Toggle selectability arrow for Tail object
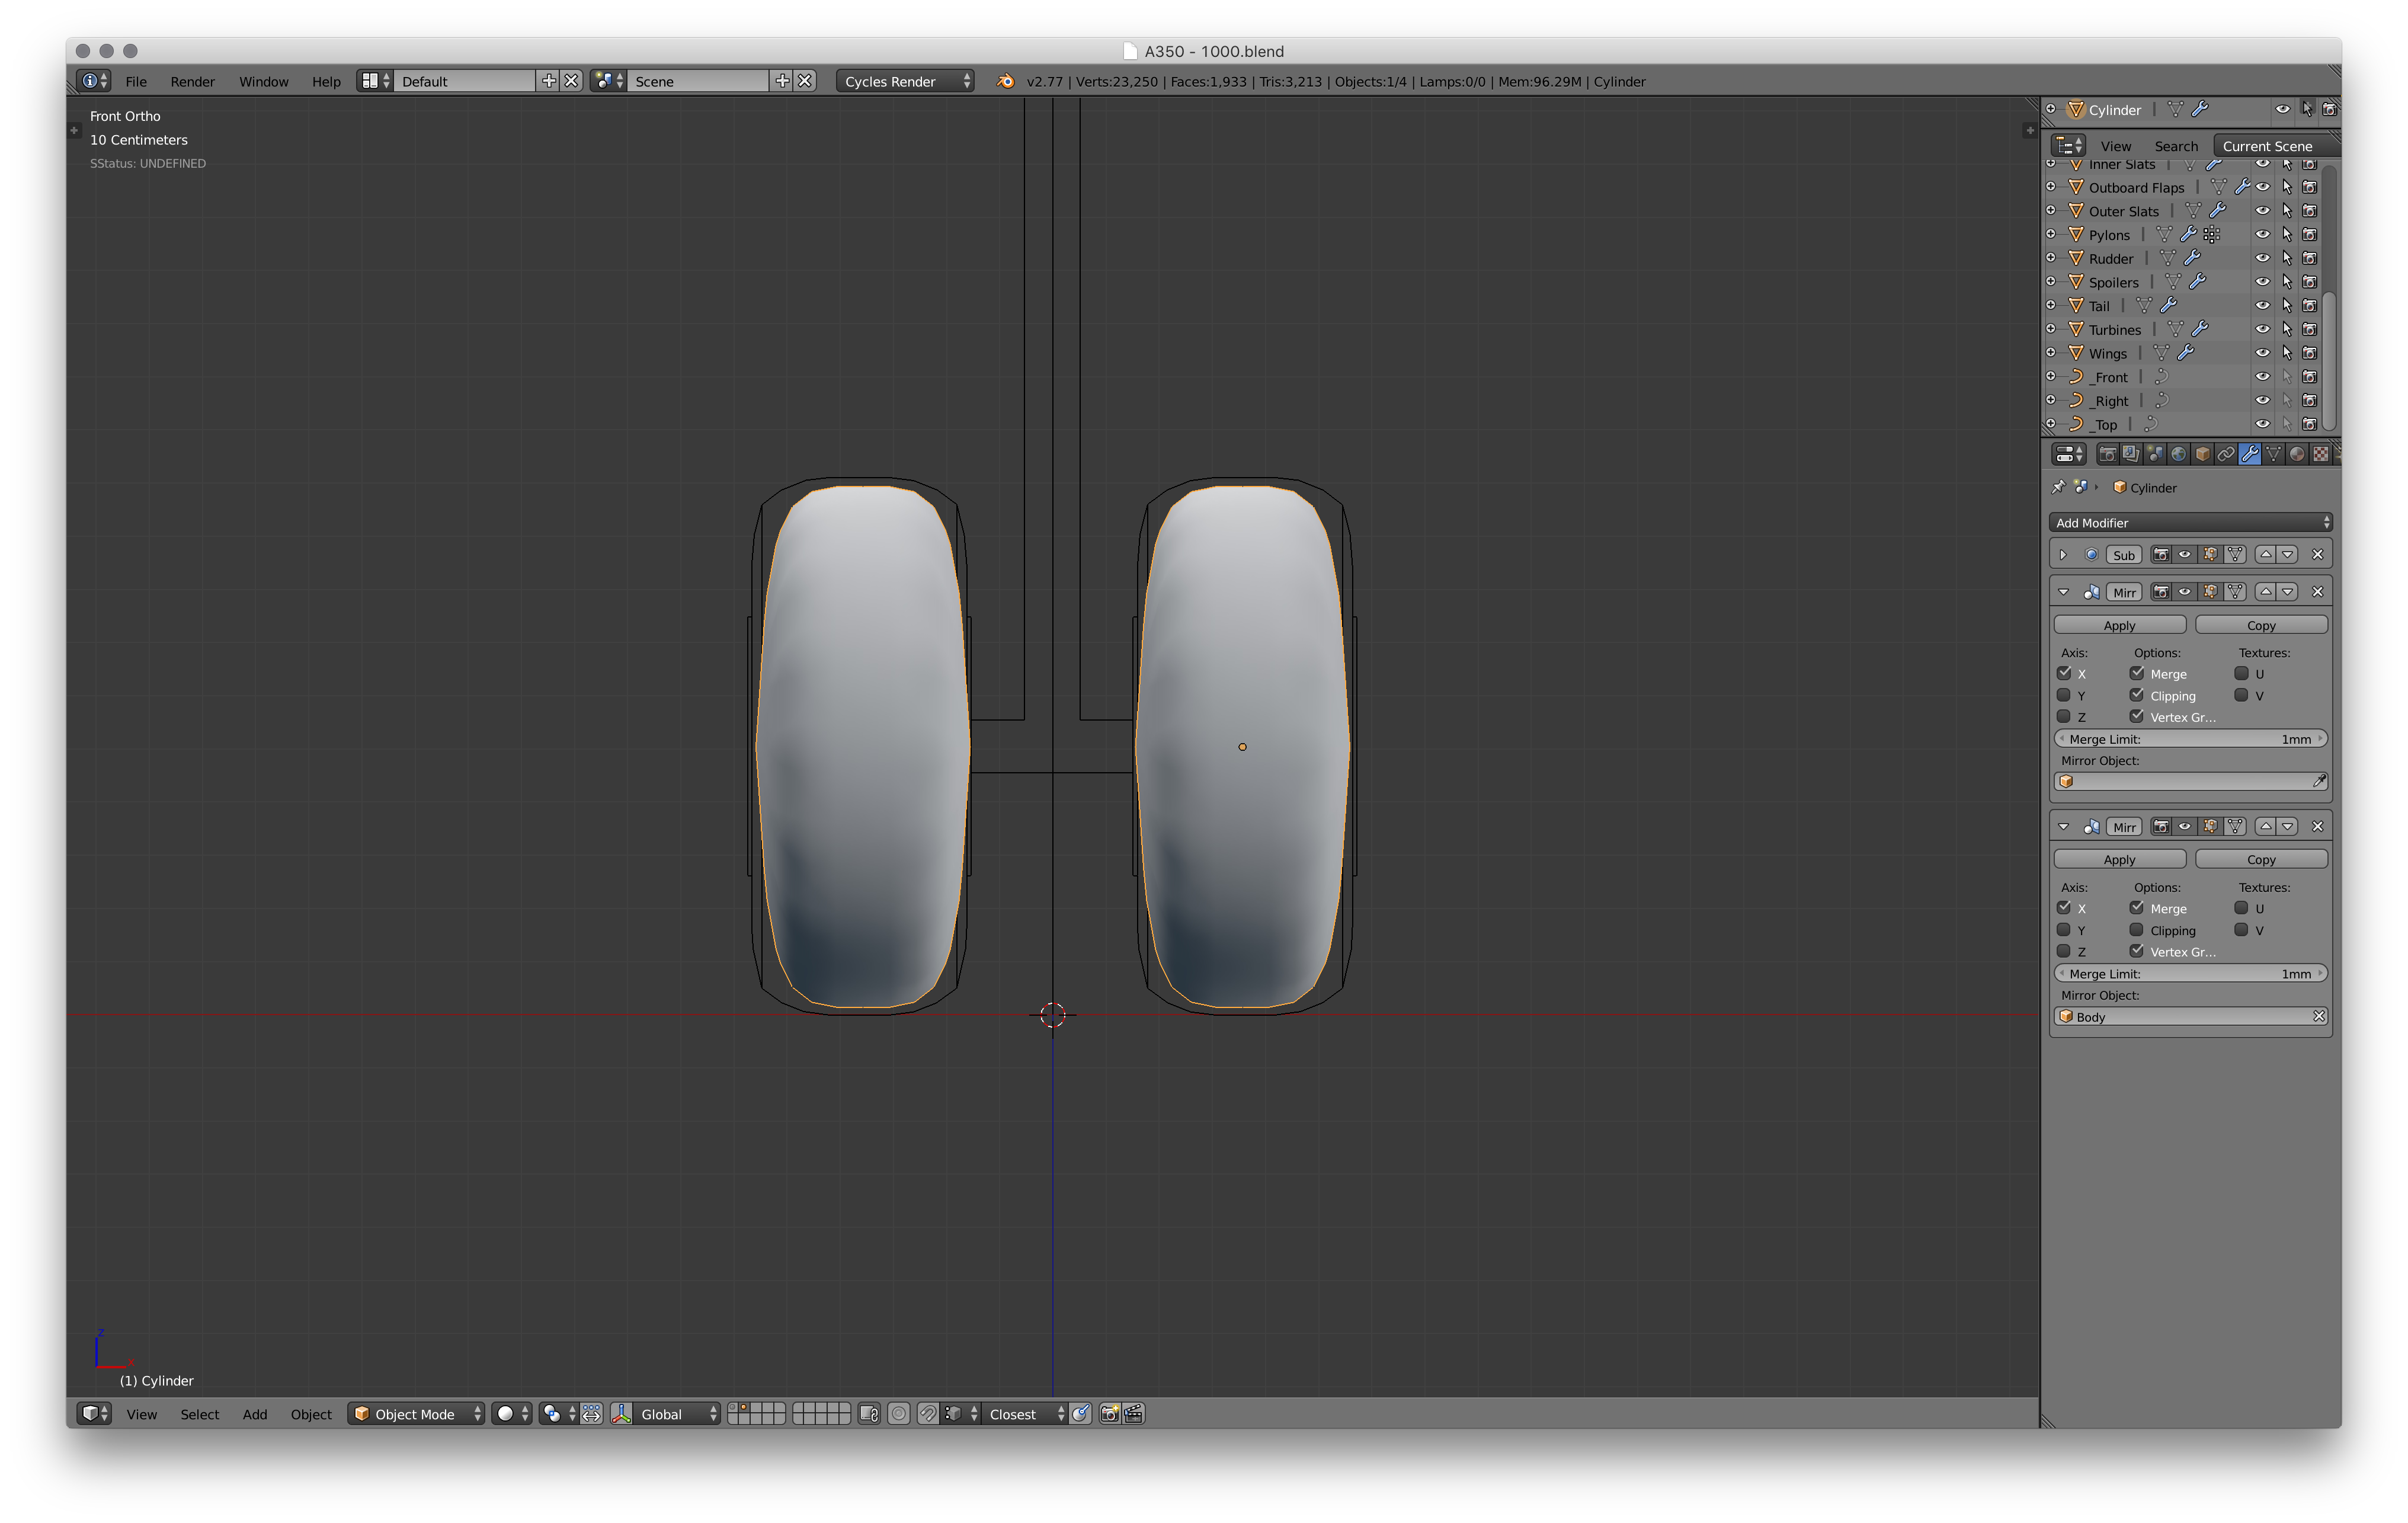 [x=2287, y=306]
